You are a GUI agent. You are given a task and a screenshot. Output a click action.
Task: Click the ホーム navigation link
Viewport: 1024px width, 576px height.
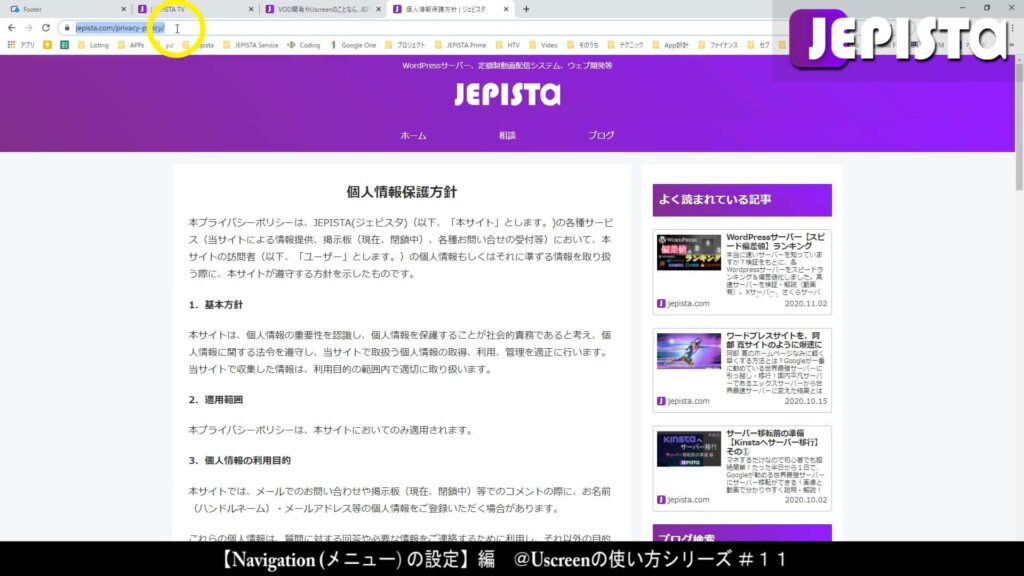coord(413,134)
